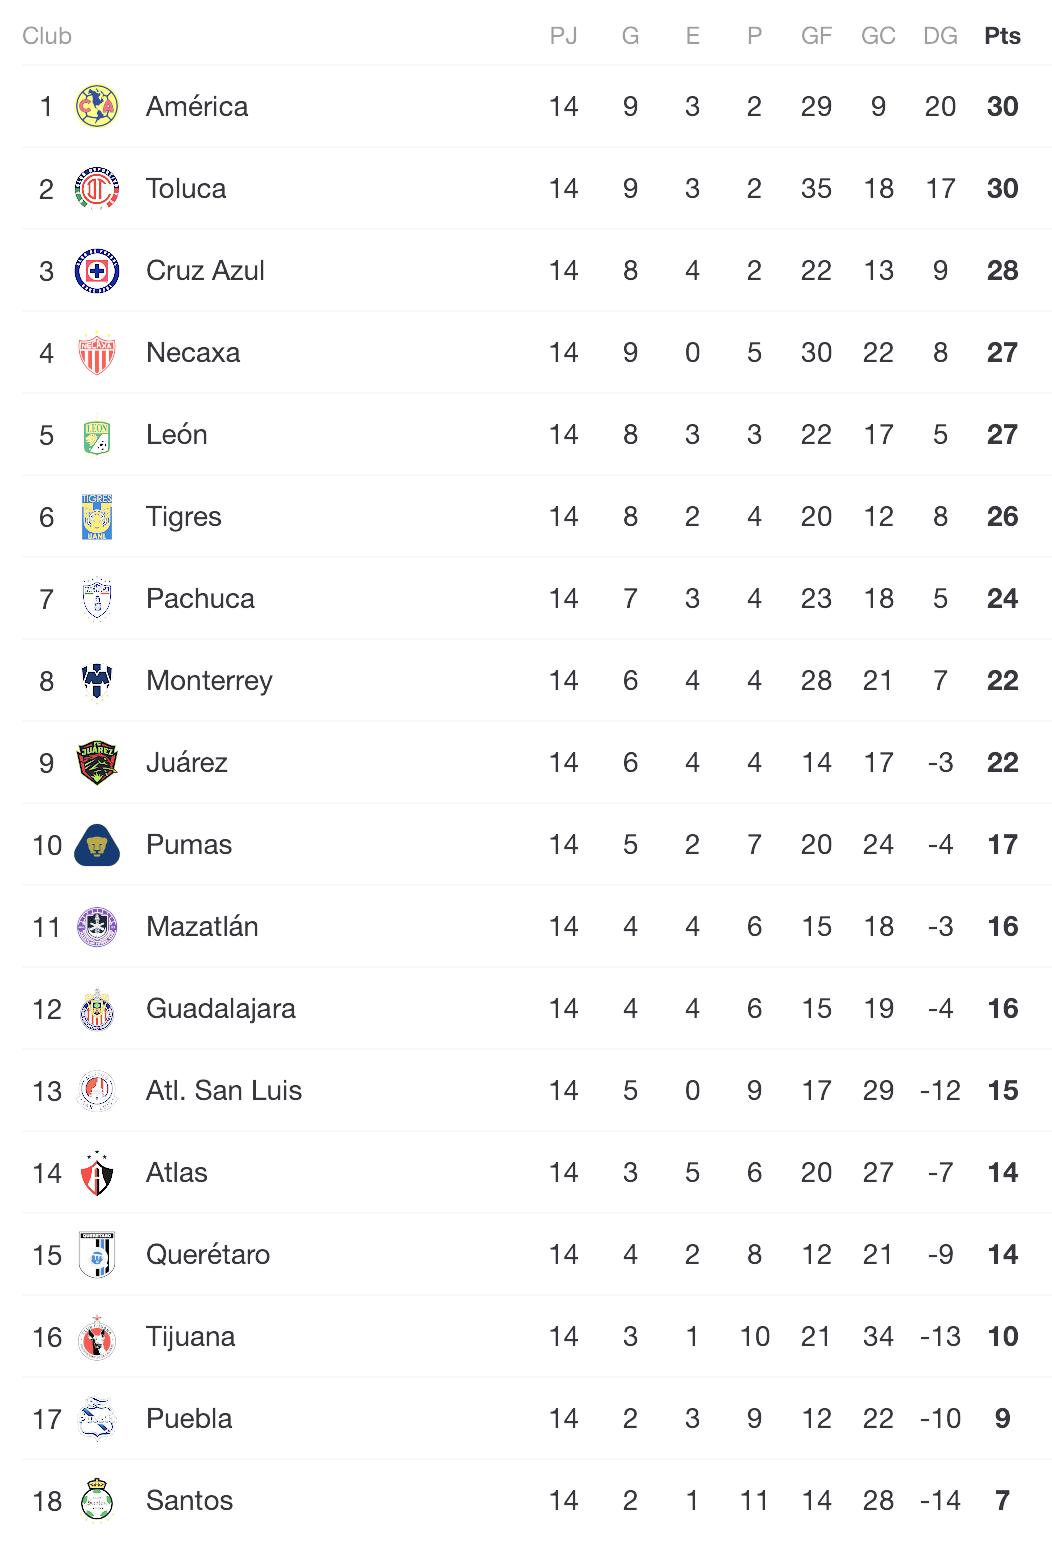Open the León green crest icon
This screenshot has height=1548, width=1052.
click(97, 435)
